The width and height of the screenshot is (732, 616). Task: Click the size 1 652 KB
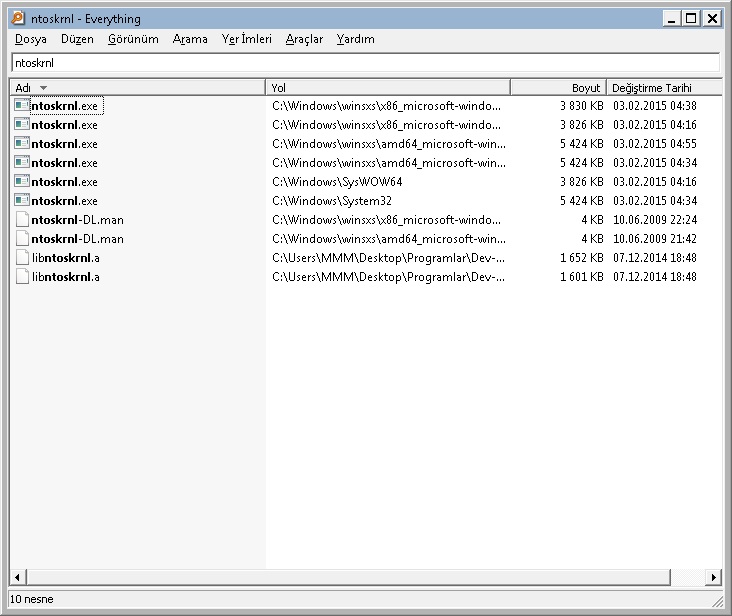pyautogui.click(x=582, y=258)
